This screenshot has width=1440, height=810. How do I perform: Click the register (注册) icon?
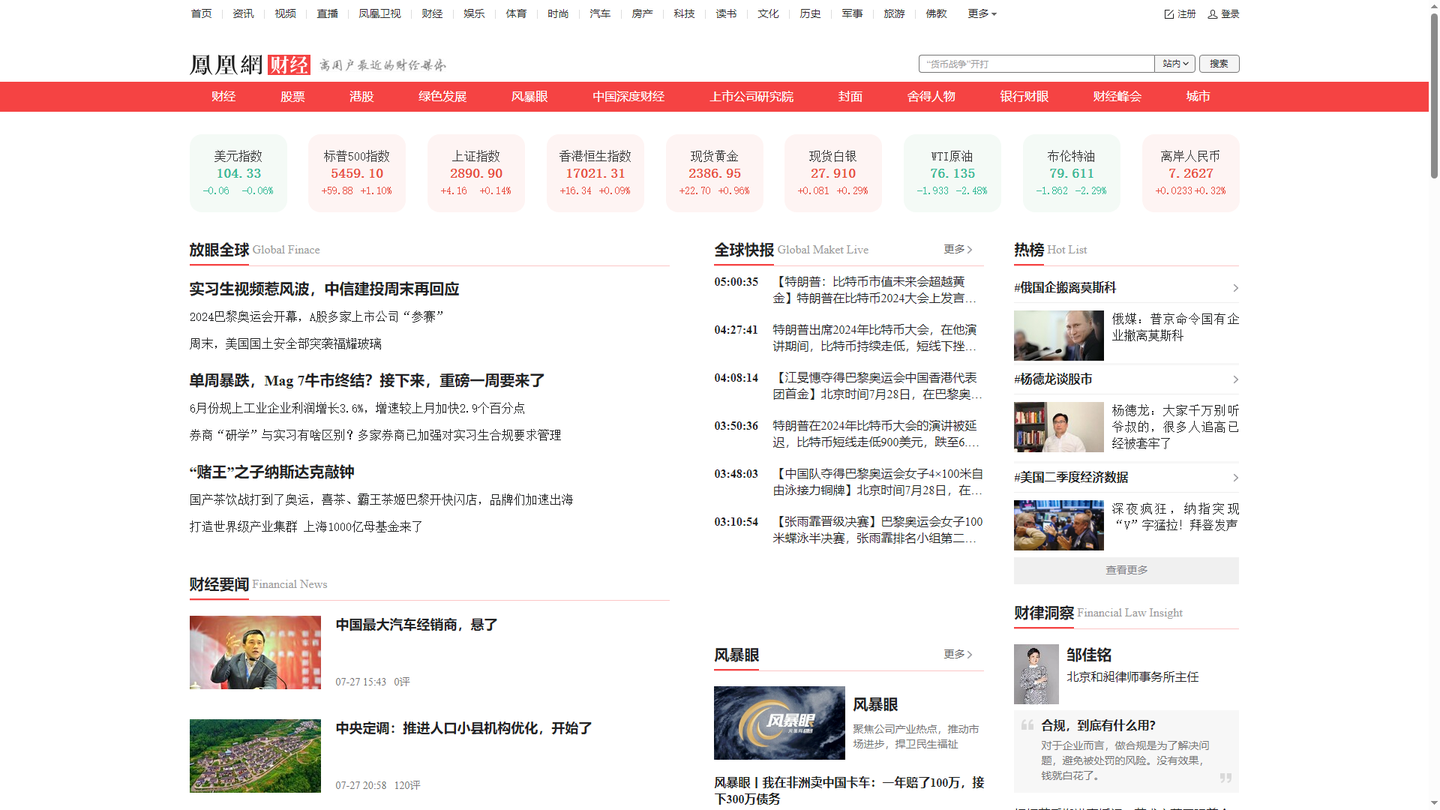click(1169, 14)
